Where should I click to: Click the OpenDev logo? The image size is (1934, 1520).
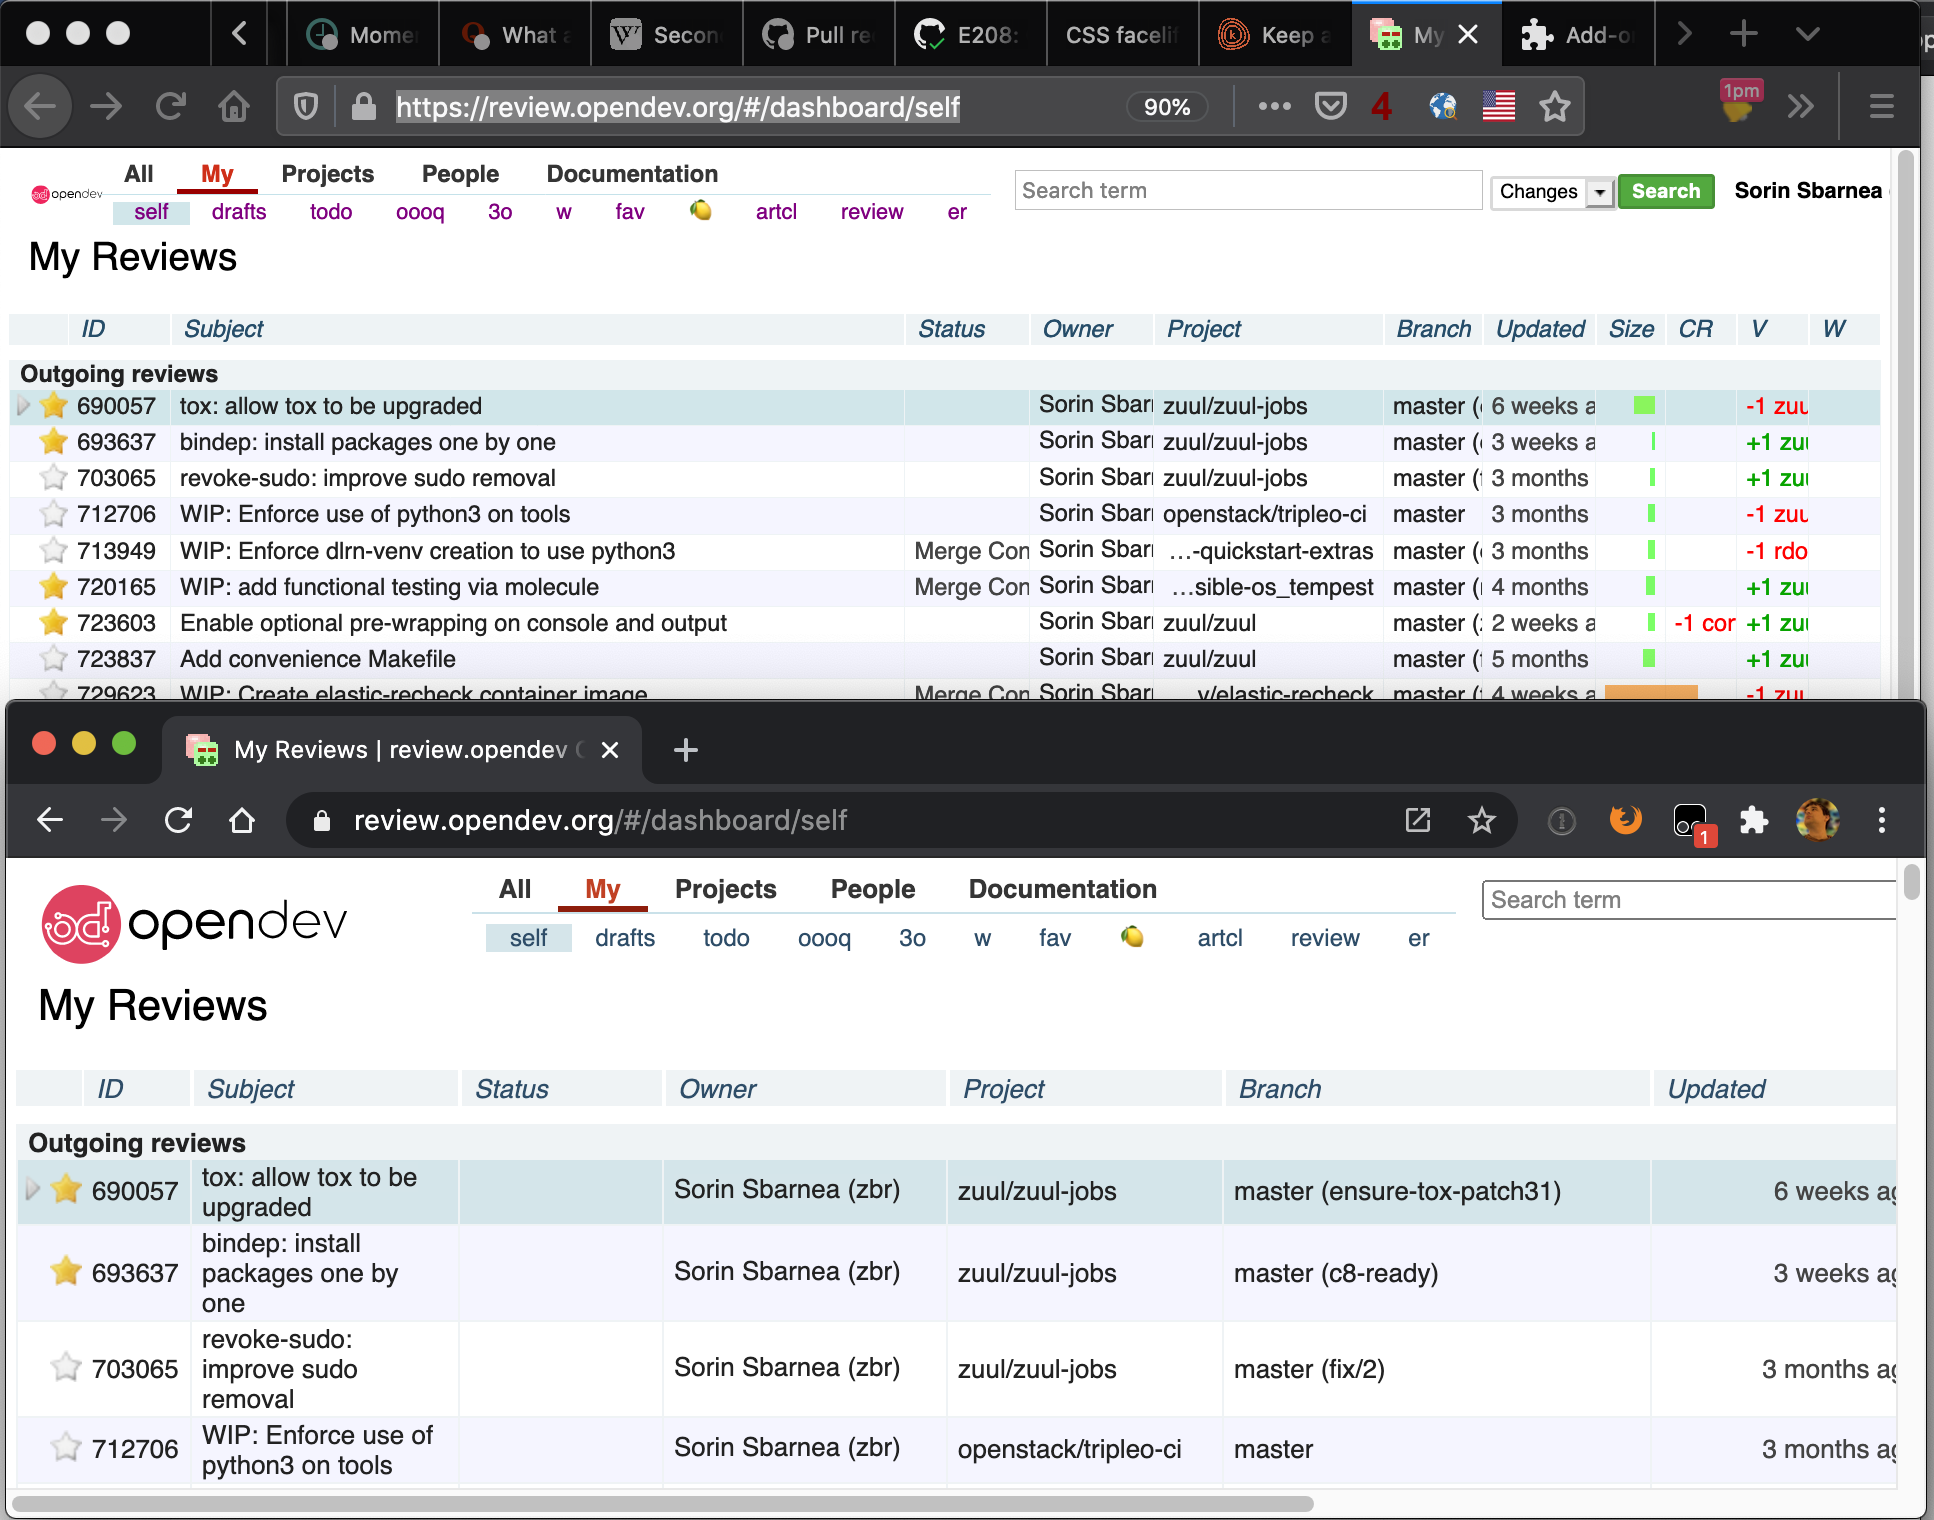(x=193, y=923)
